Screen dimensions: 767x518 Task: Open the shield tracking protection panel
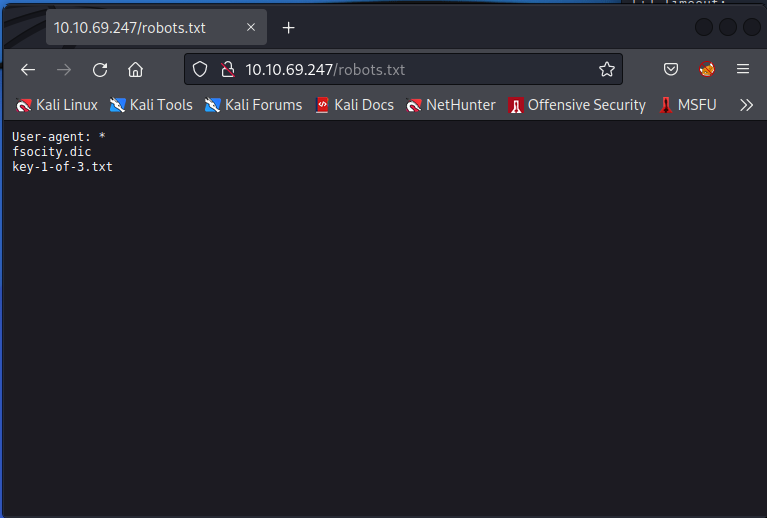(200, 69)
